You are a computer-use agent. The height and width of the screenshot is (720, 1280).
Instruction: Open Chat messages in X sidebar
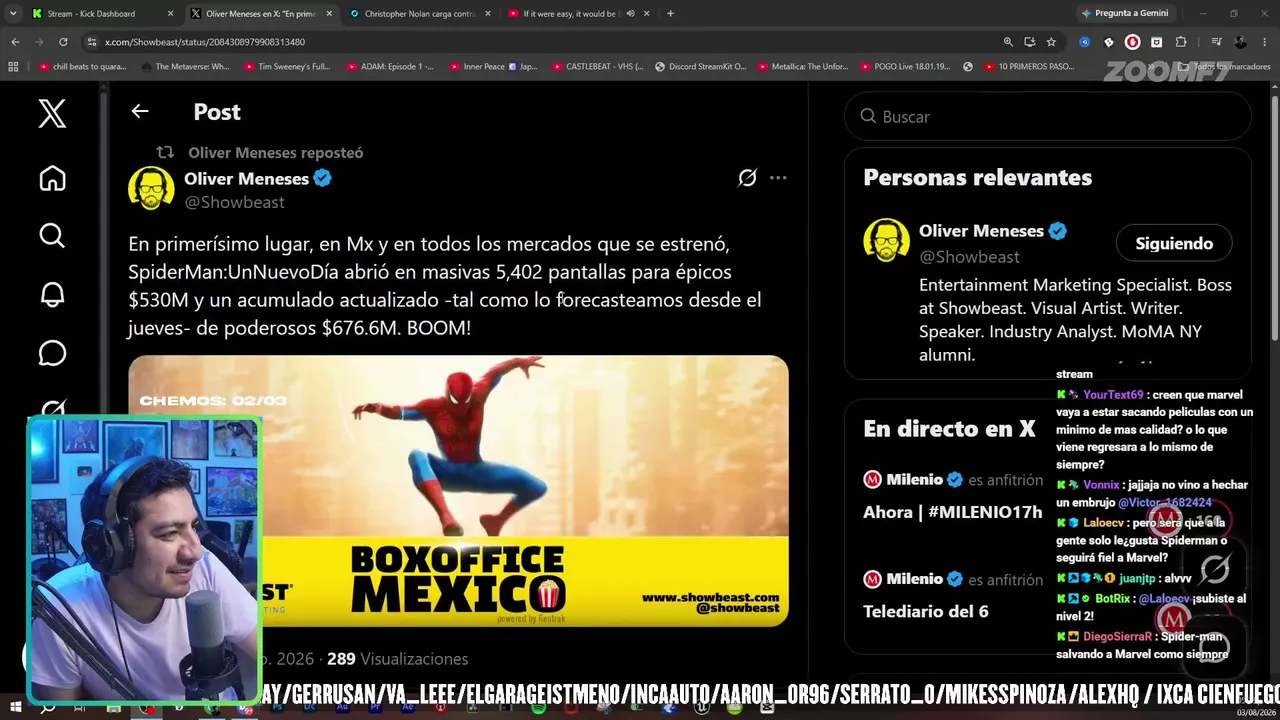click(52, 353)
